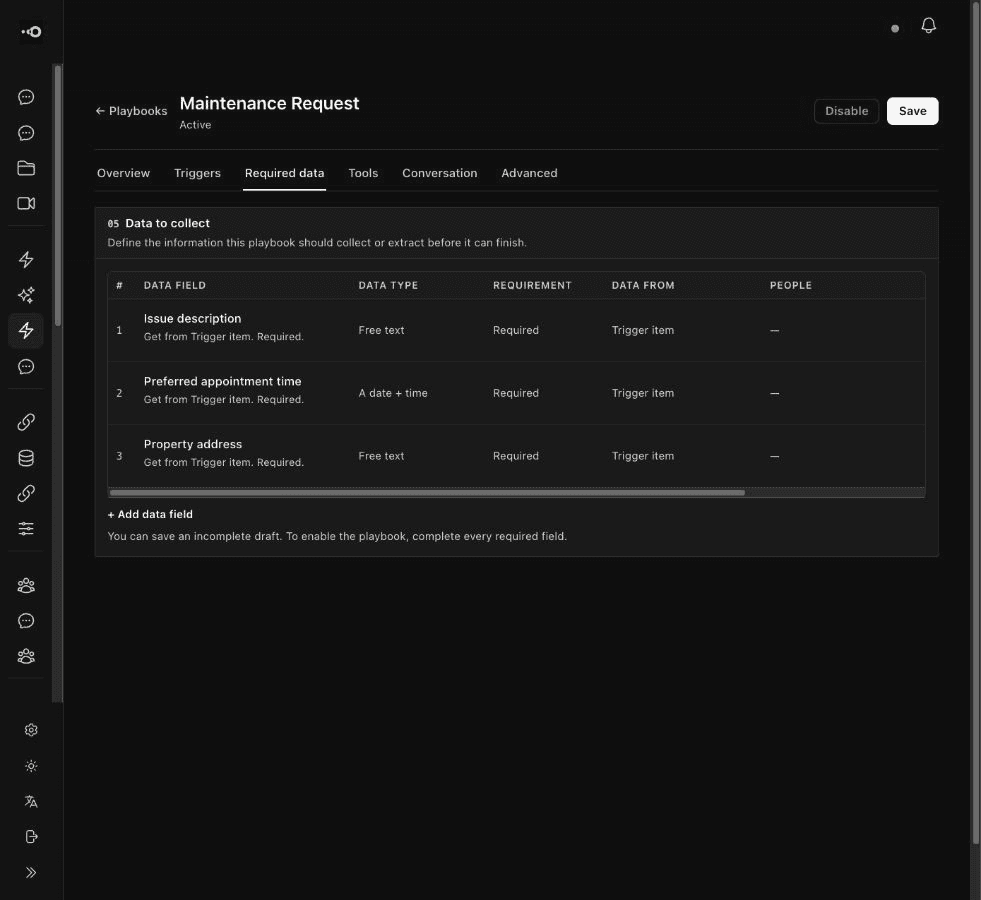Open the Conversation tab
Image resolution: width=981 pixels, height=900 pixels.
[x=440, y=173]
